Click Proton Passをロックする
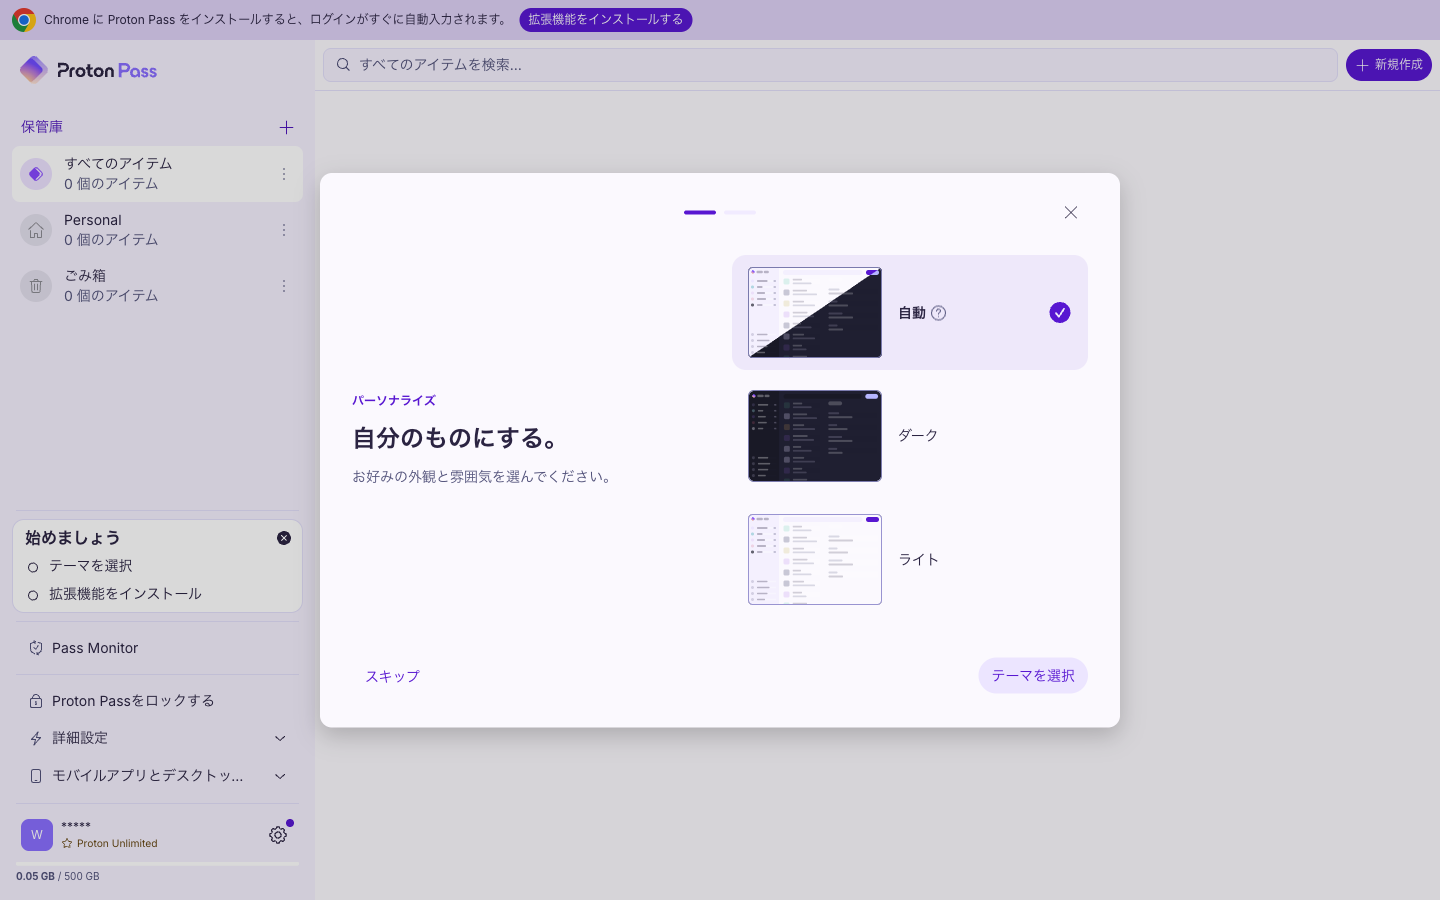 [158, 701]
